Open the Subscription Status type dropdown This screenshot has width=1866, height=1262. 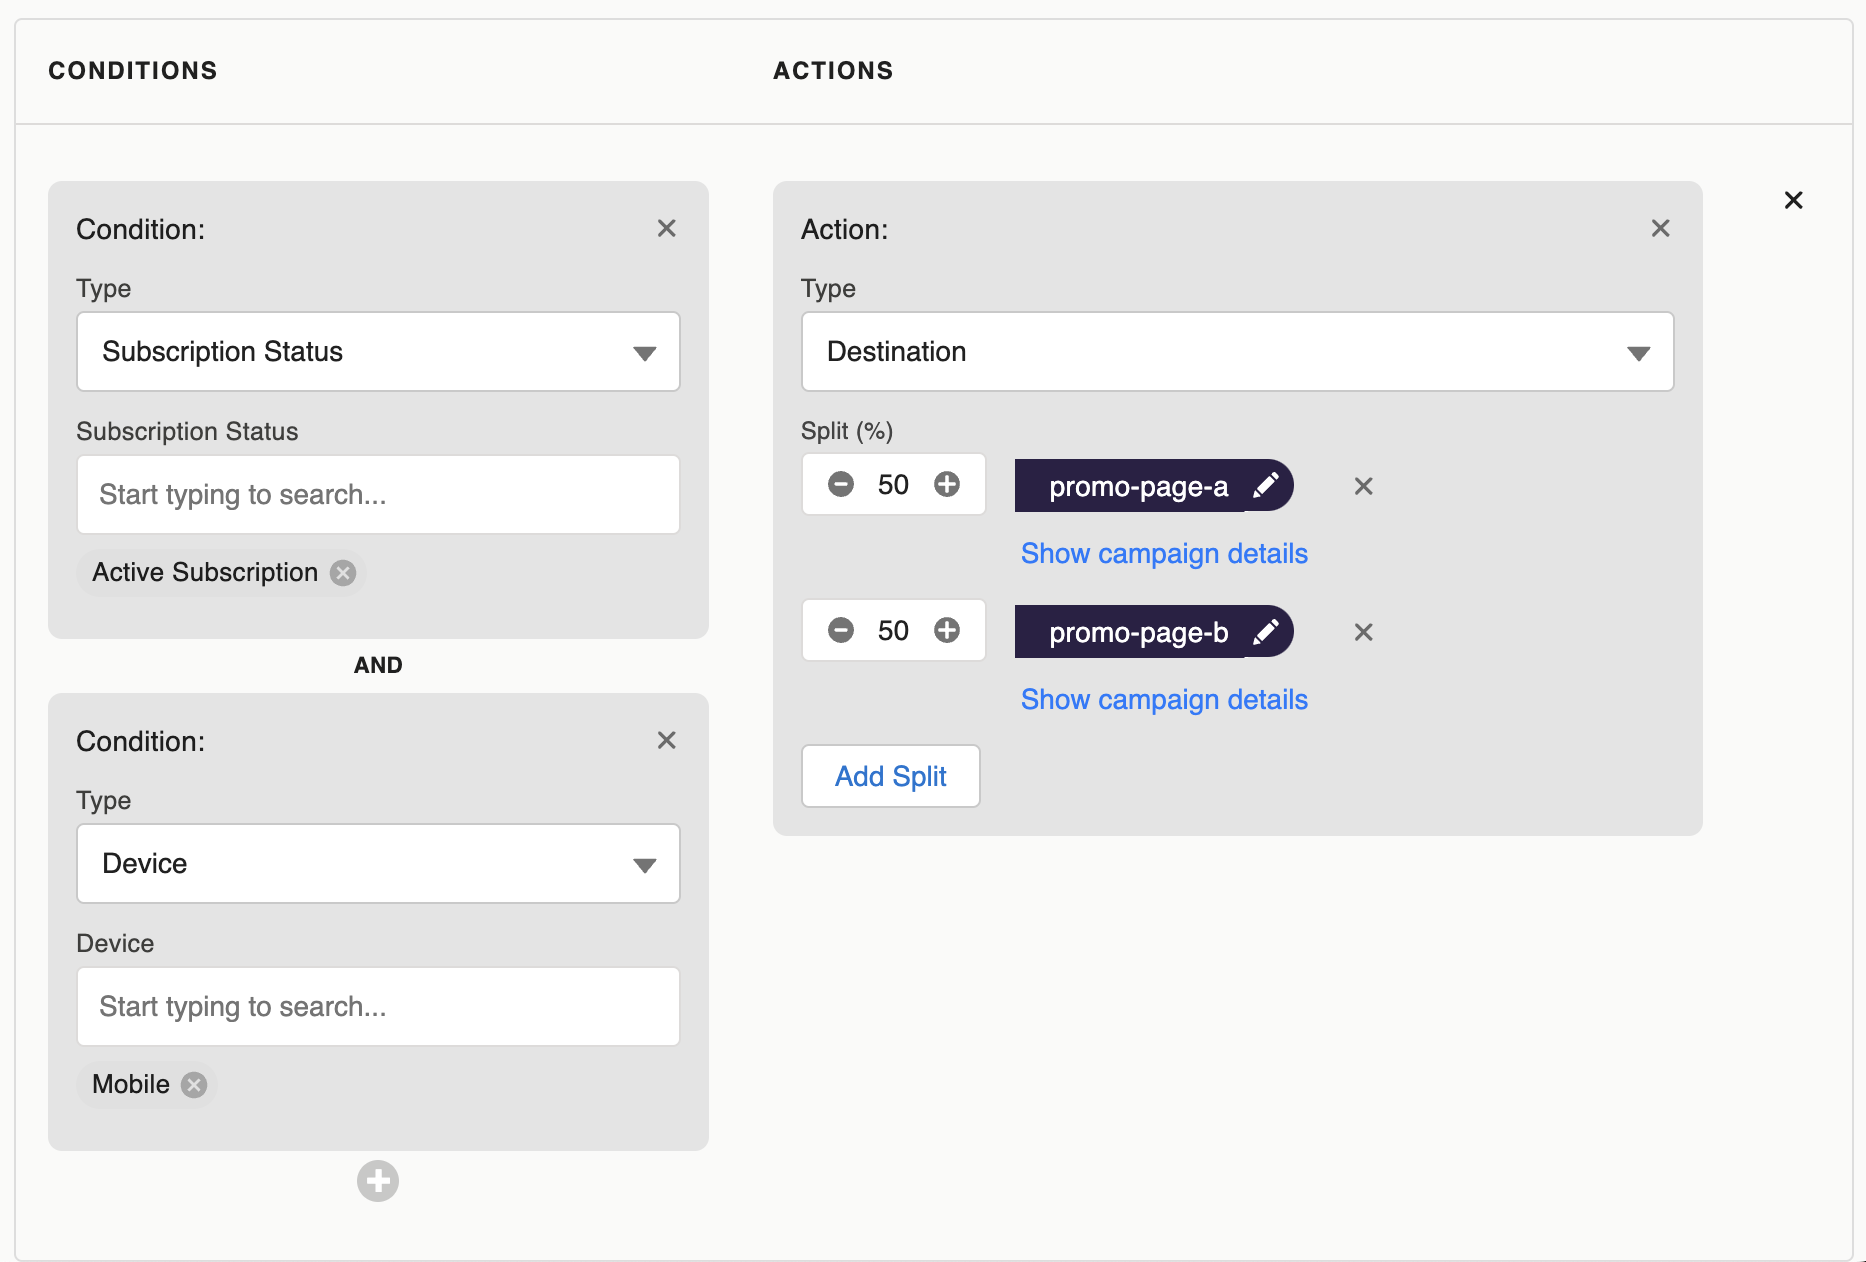(x=378, y=352)
